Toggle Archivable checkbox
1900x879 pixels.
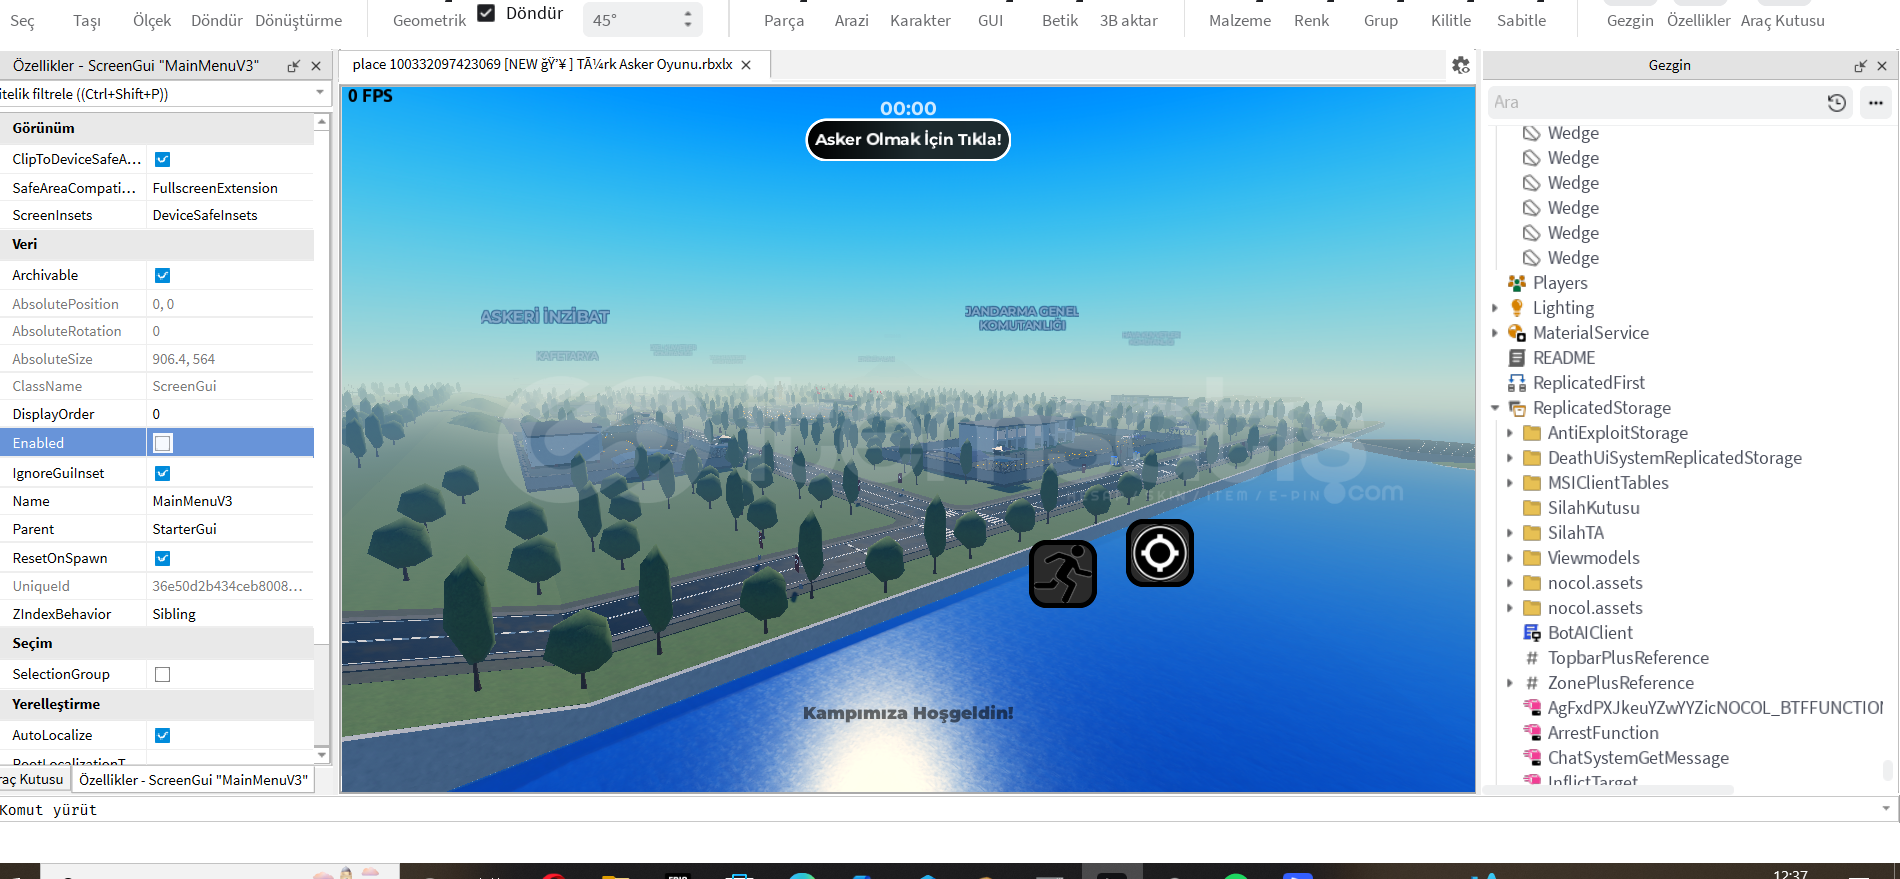(x=163, y=275)
